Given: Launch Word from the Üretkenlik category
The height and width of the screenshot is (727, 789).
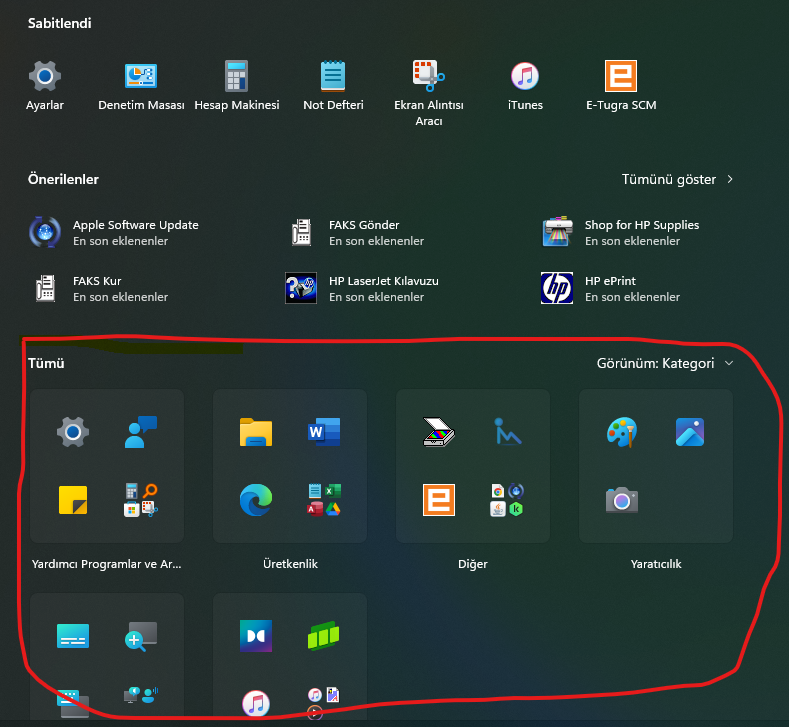Looking at the screenshot, I should tap(324, 432).
